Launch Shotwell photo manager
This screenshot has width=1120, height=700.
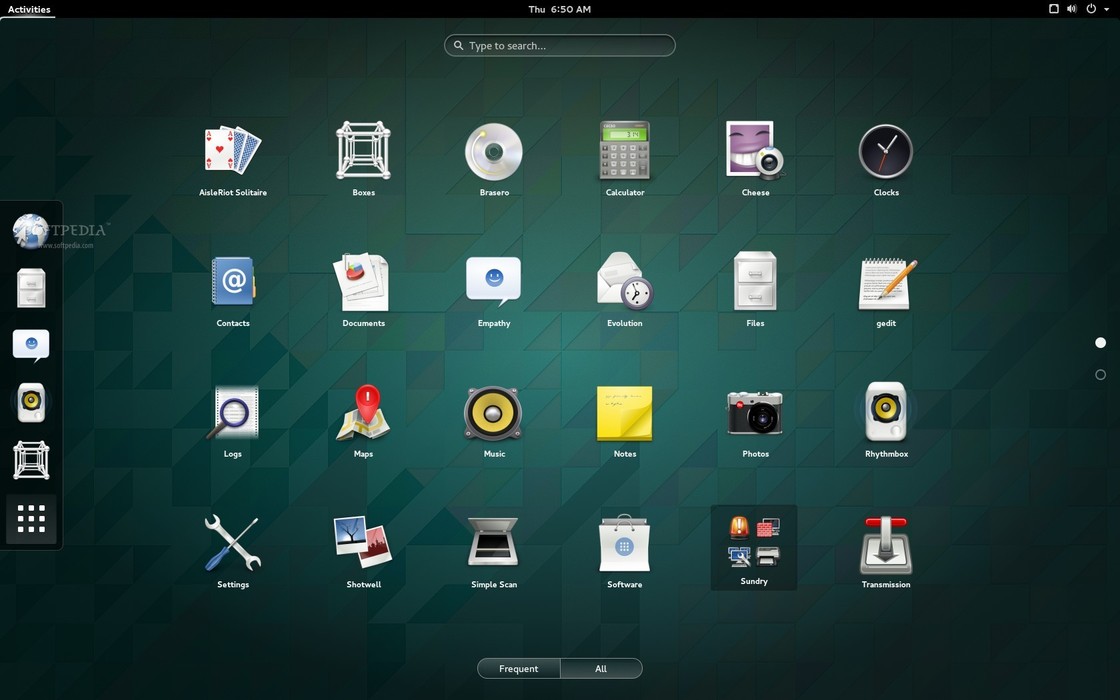pos(363,552)
